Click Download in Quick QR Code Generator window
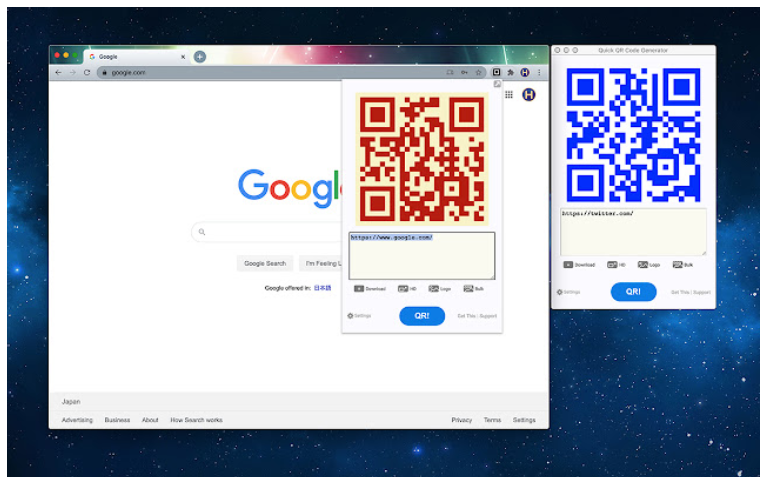Screen dimensions: 766x485 pyautogui.click(x=579, y=265)
